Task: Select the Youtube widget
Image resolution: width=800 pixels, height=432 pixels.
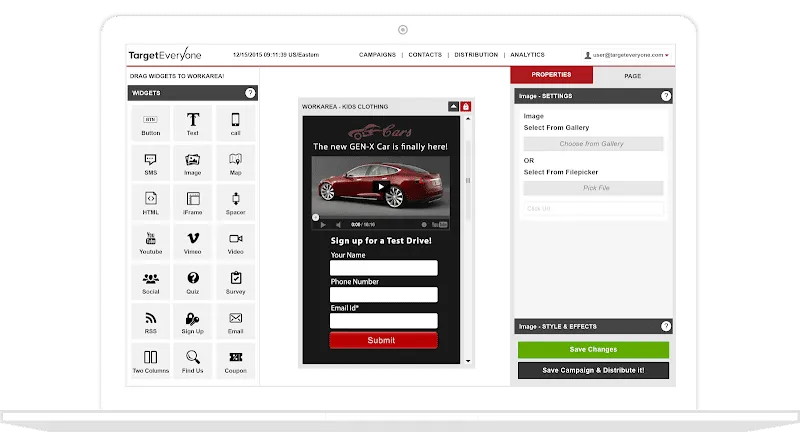Action: (x=150, y=242)
